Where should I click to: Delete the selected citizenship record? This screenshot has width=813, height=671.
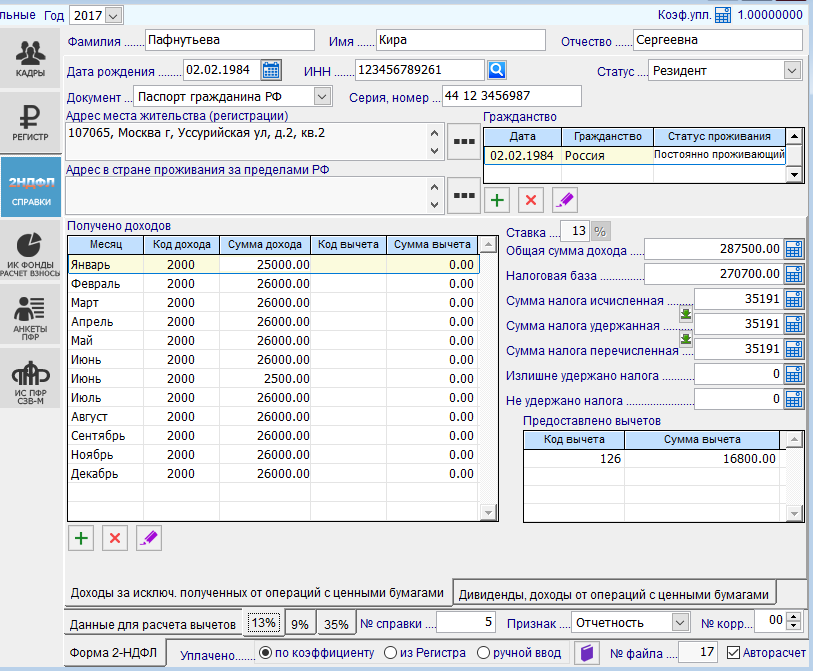531,200
